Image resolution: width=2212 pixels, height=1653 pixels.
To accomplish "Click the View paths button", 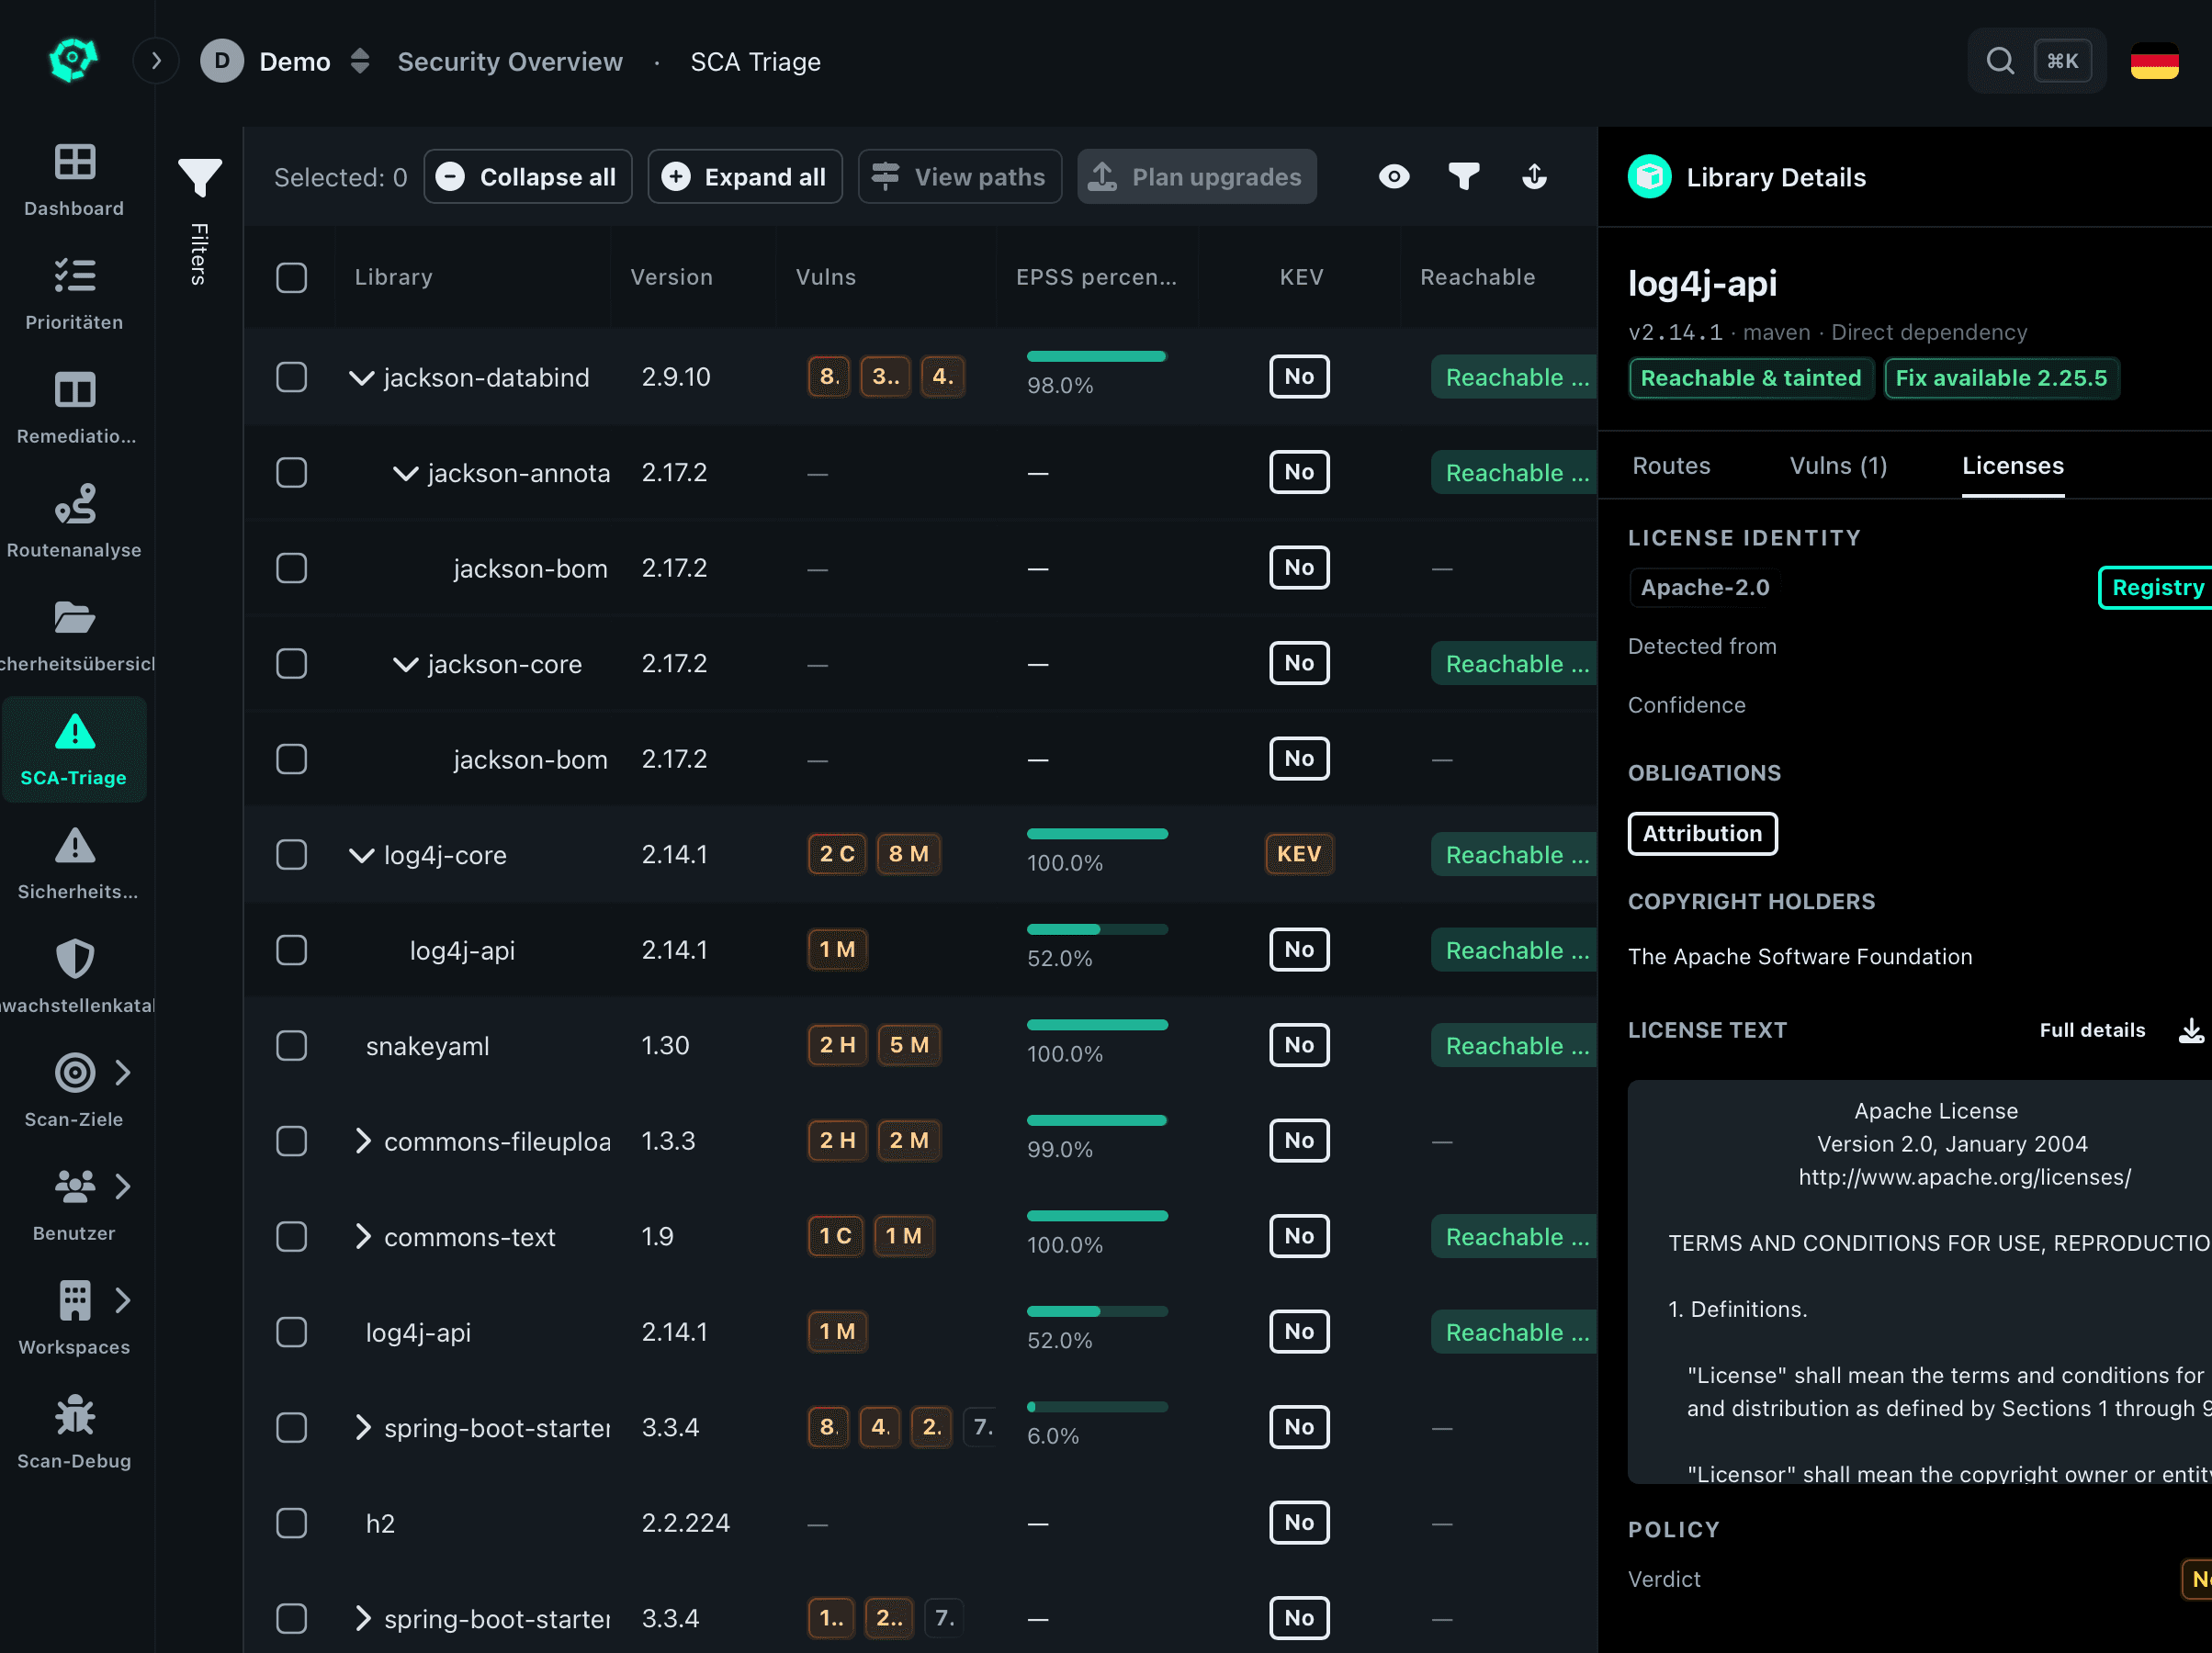I will coord(960,177).
